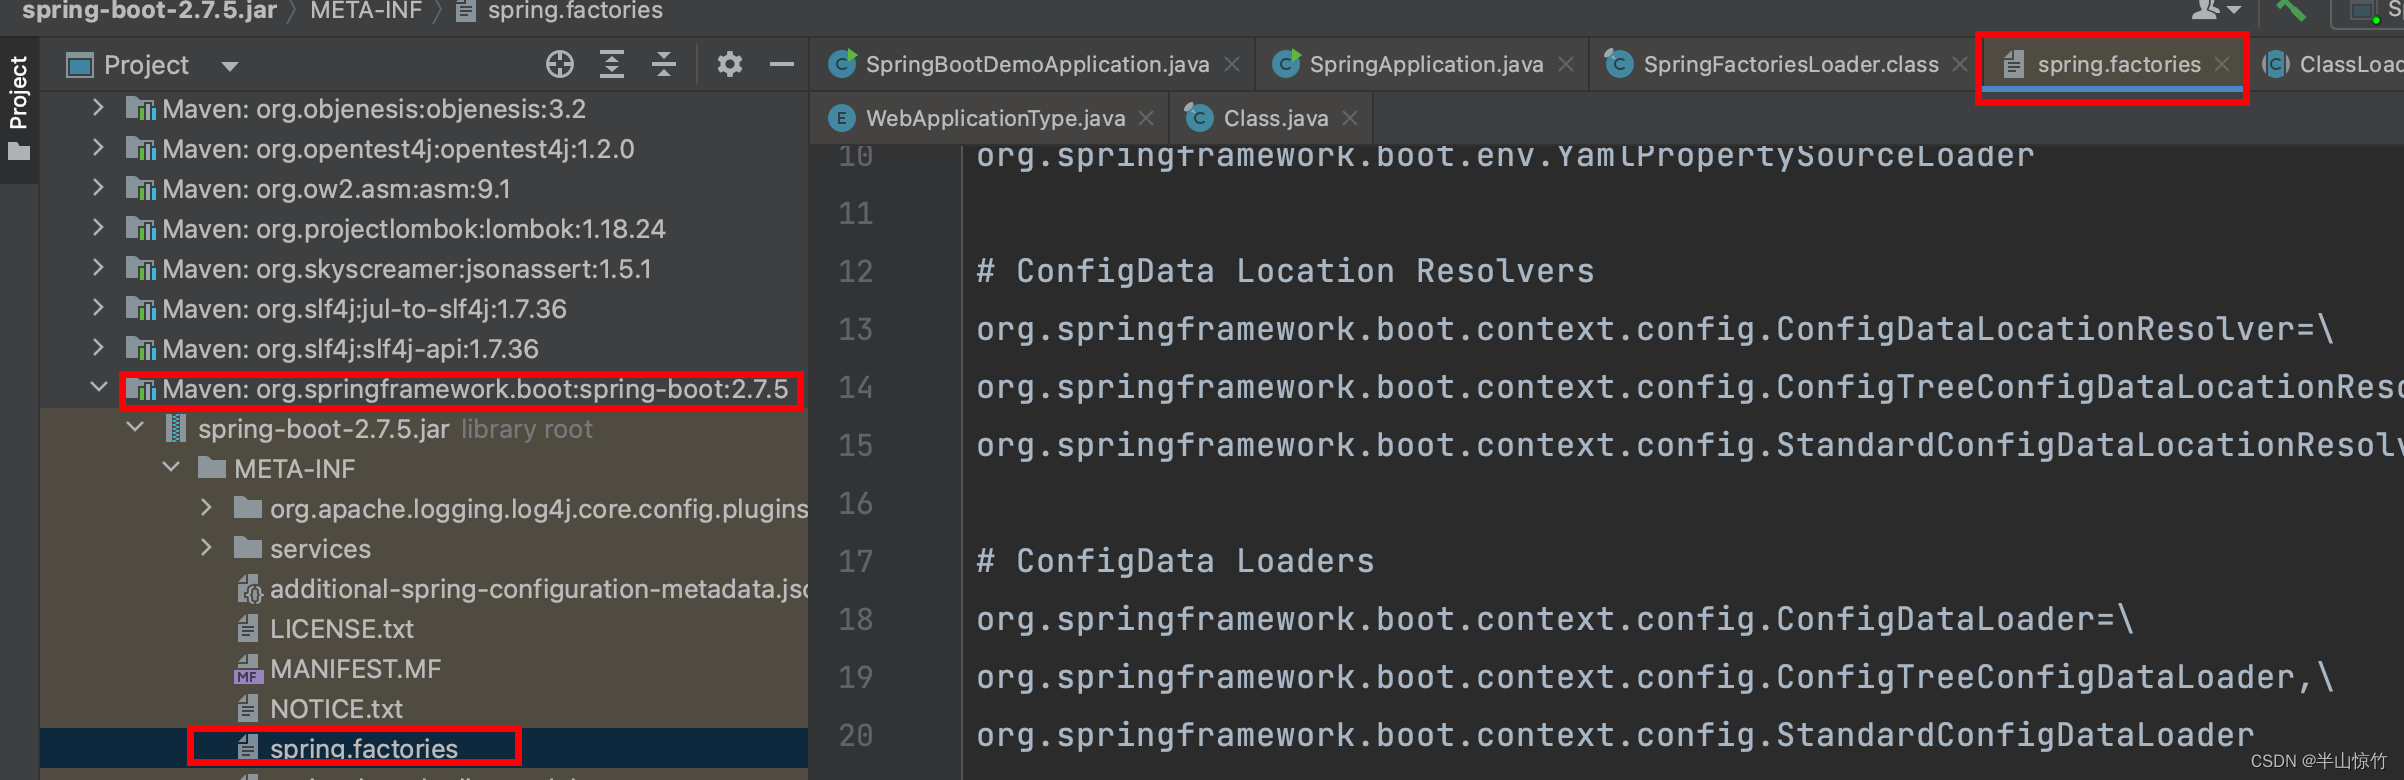Click the Select Opened File locate icon
The height and width of the screenshot is (780, 2404).
tap(560, 65)
